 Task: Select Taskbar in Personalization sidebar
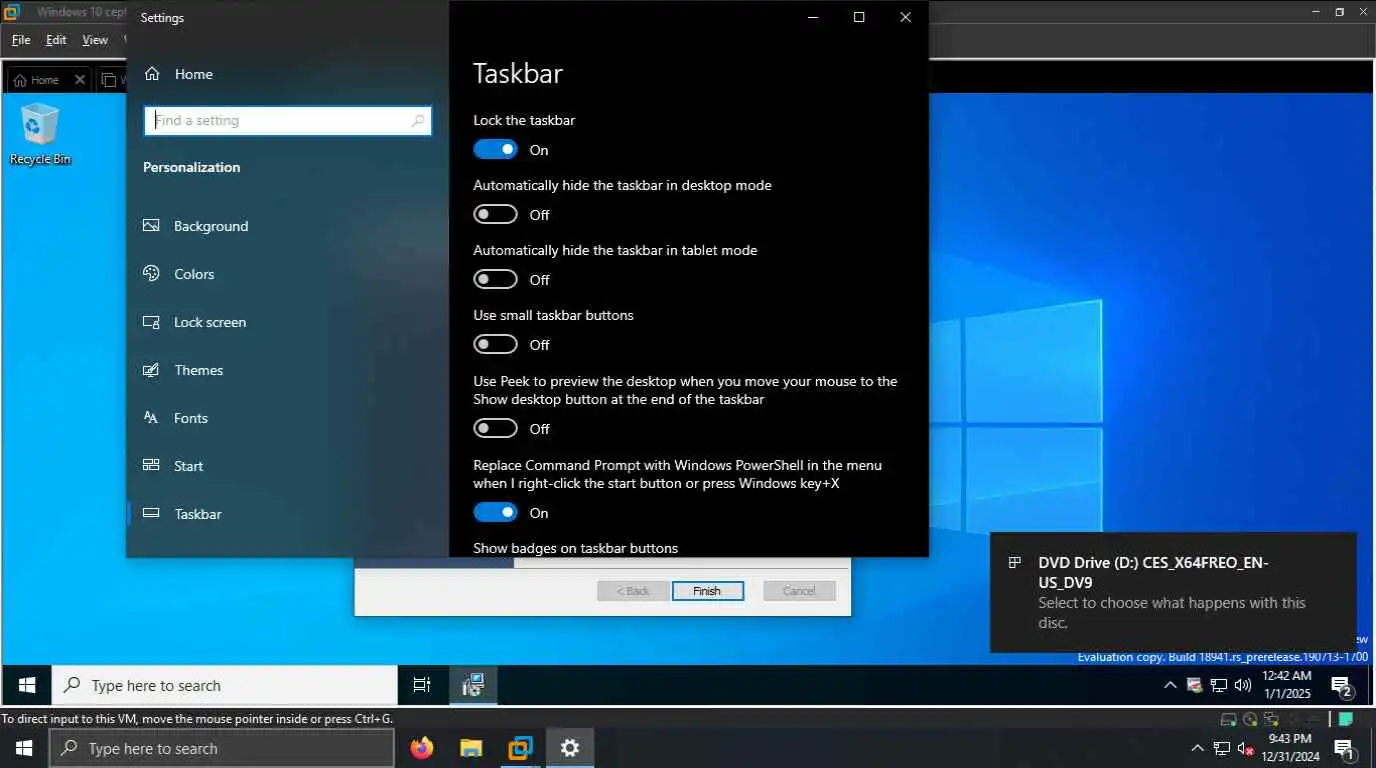182,514
